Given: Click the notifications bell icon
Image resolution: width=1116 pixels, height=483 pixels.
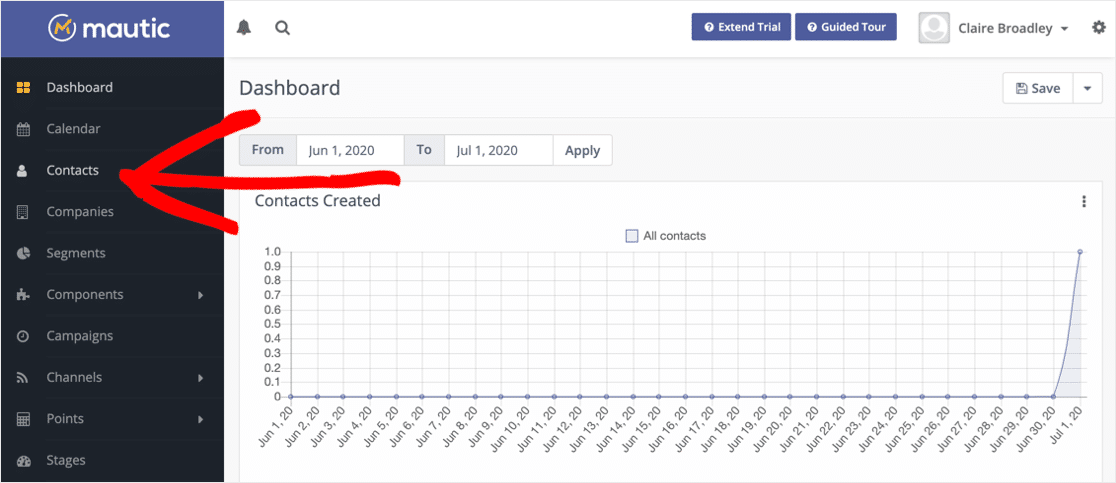Looking at the screenshot, I should 244,28.
